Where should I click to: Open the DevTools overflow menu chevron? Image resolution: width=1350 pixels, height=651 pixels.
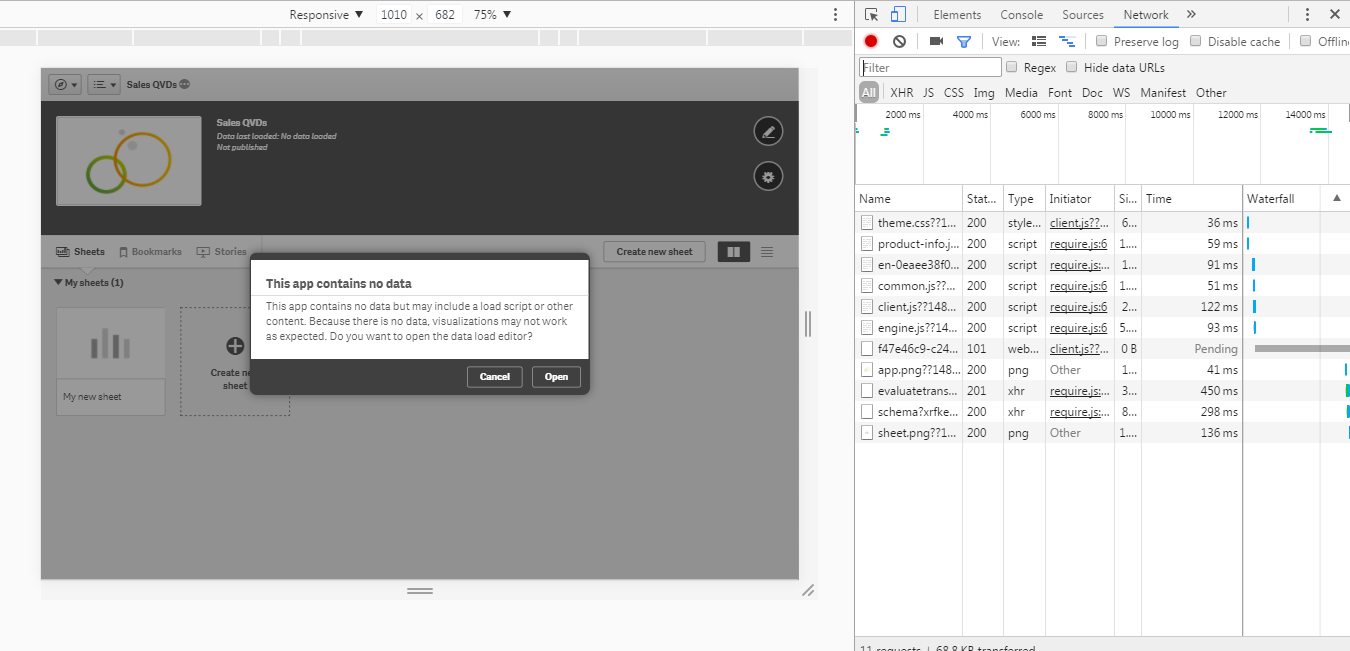[x=1191, y=14]
